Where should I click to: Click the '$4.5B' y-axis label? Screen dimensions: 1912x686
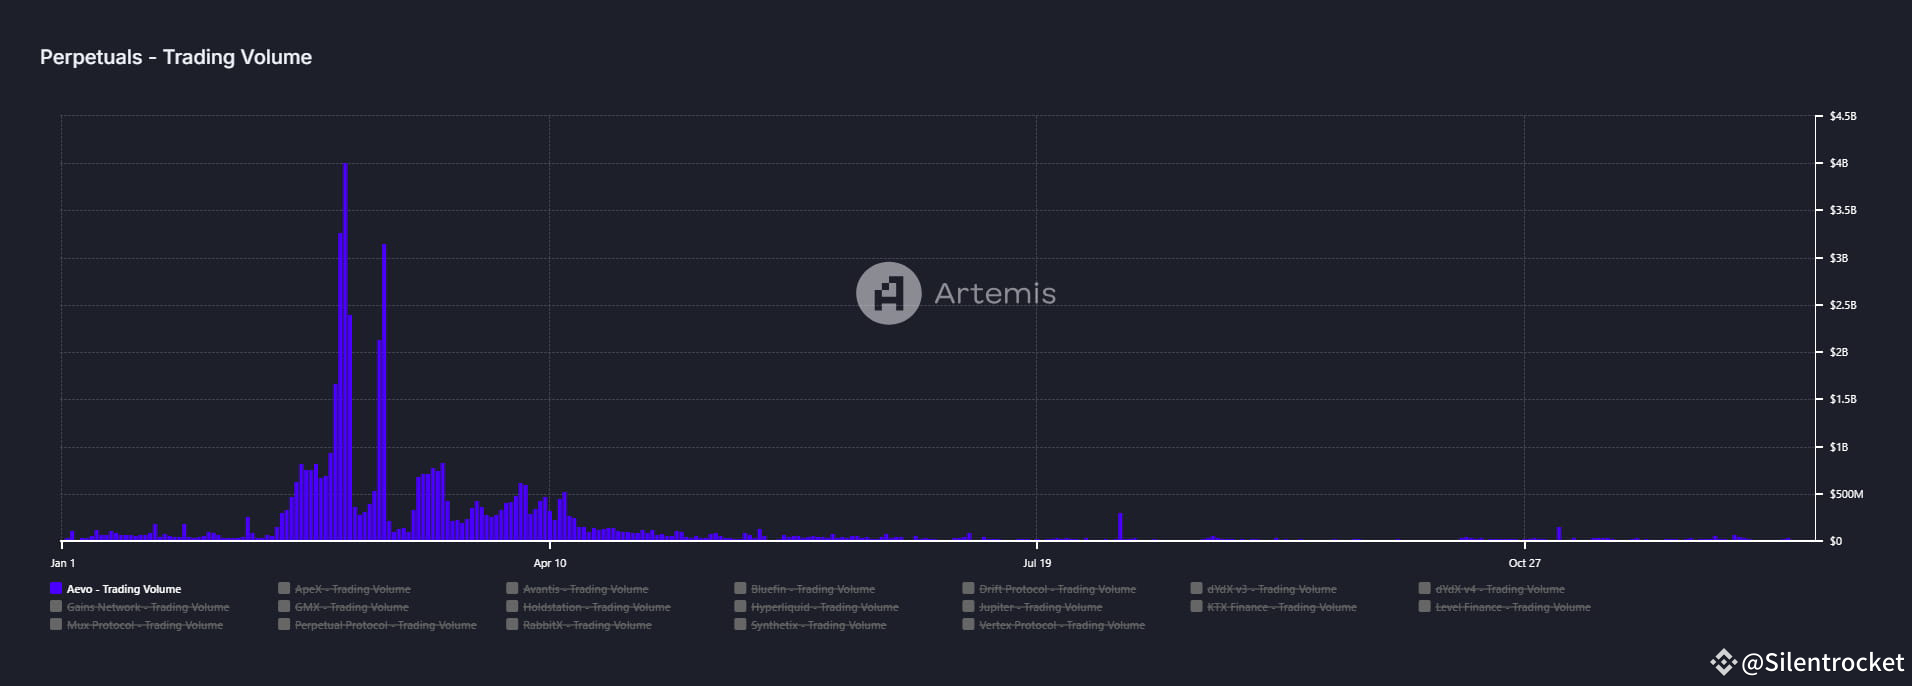(x=1843, y=116)
